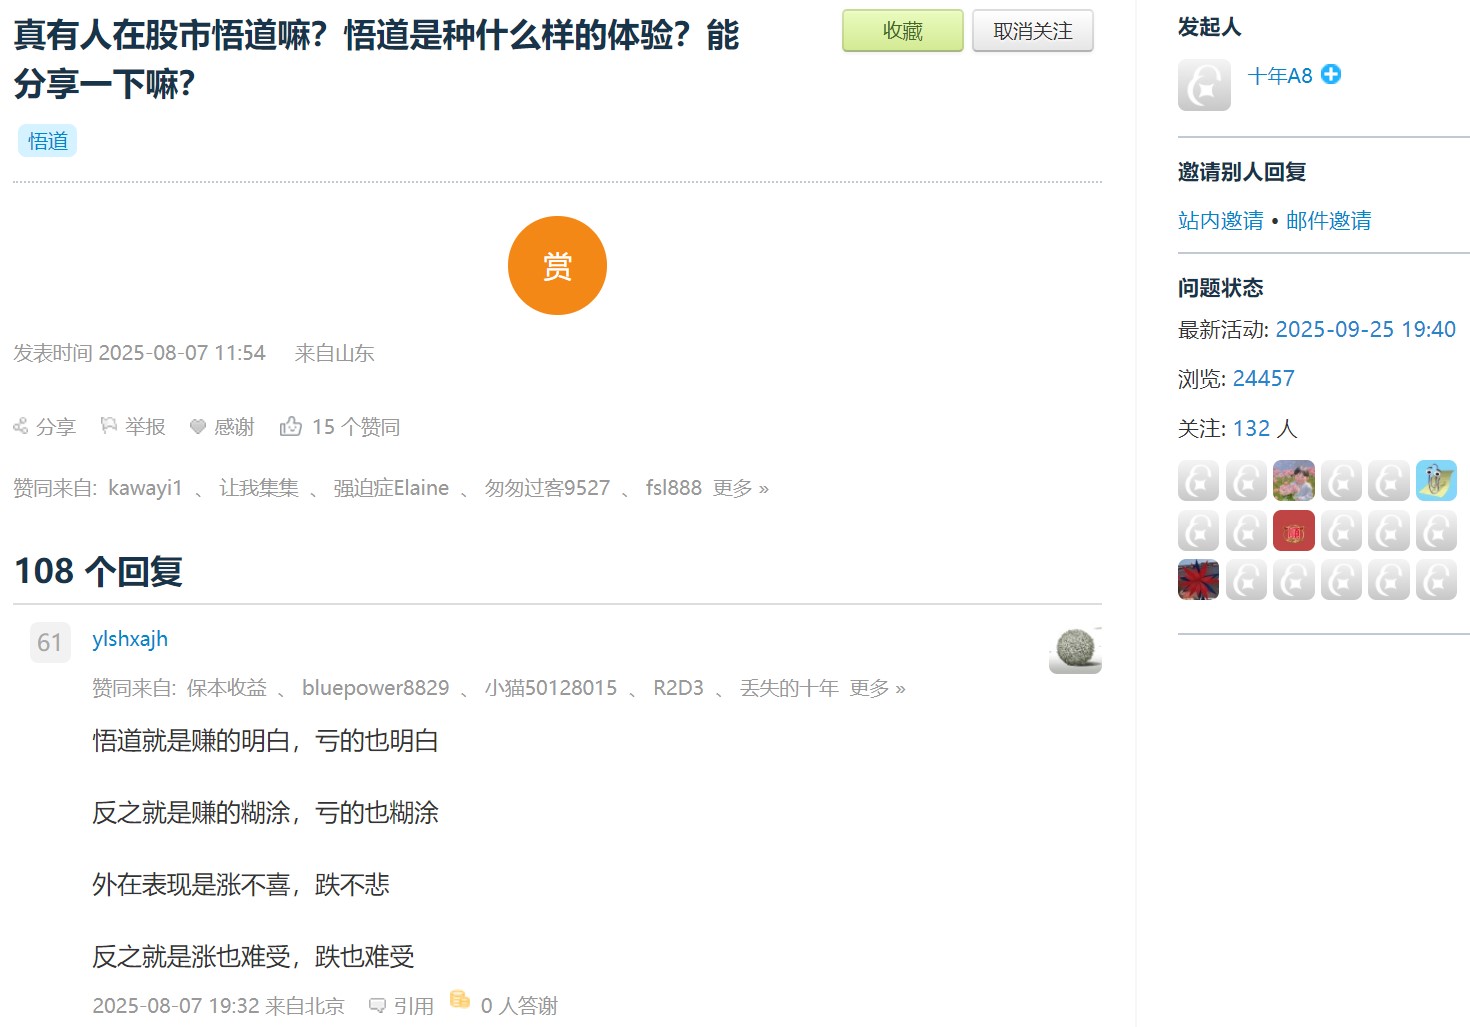Click the red flower follower avatar
This screenshot has width=1470, height=1027.
tap(1198, 580)
